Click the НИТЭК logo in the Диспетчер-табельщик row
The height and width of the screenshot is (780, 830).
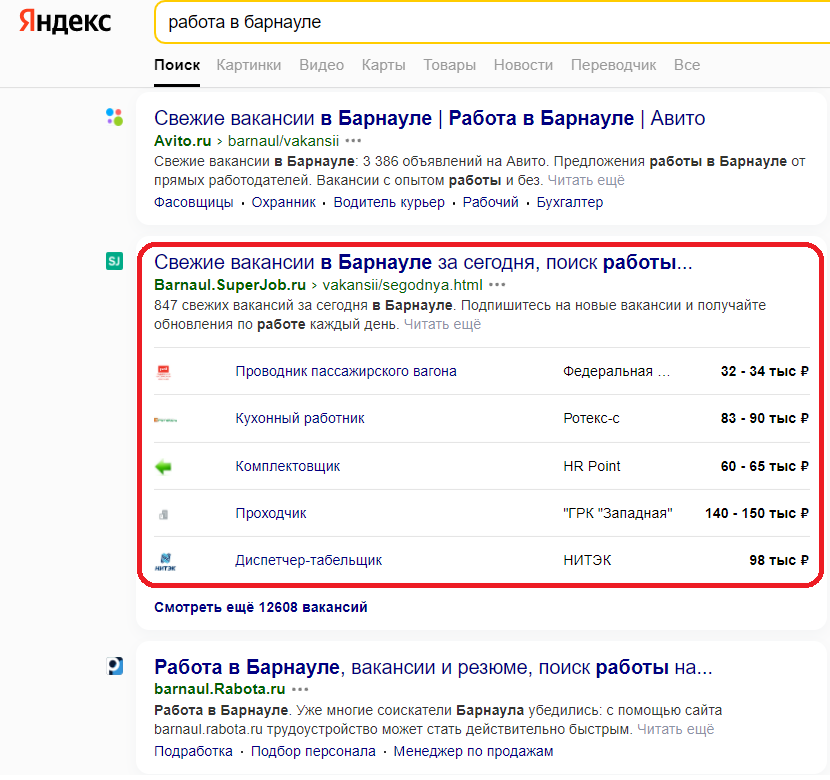click(165, 561)
